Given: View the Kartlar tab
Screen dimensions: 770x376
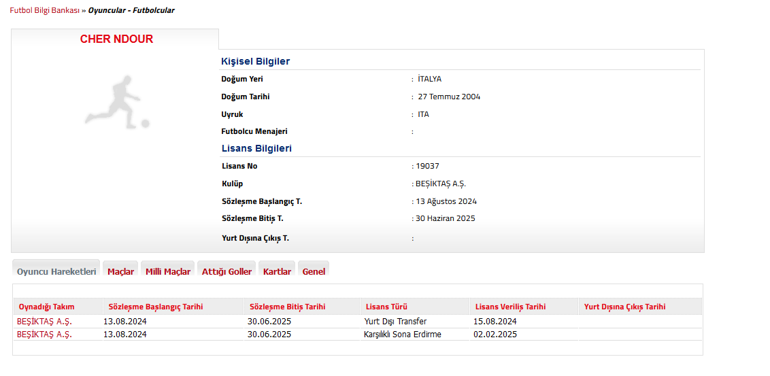Looking at the screenshot, I should [x=277, y=271].
